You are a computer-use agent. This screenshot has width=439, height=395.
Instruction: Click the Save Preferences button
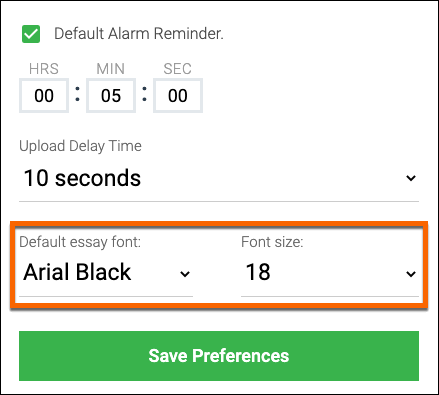219,356
